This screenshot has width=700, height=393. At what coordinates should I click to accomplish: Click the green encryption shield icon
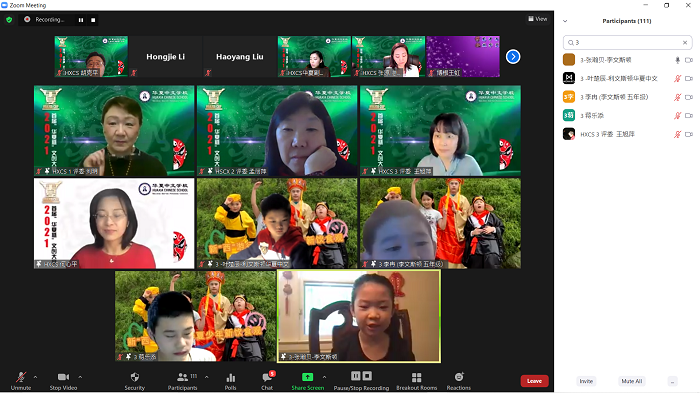coord(9,20)
